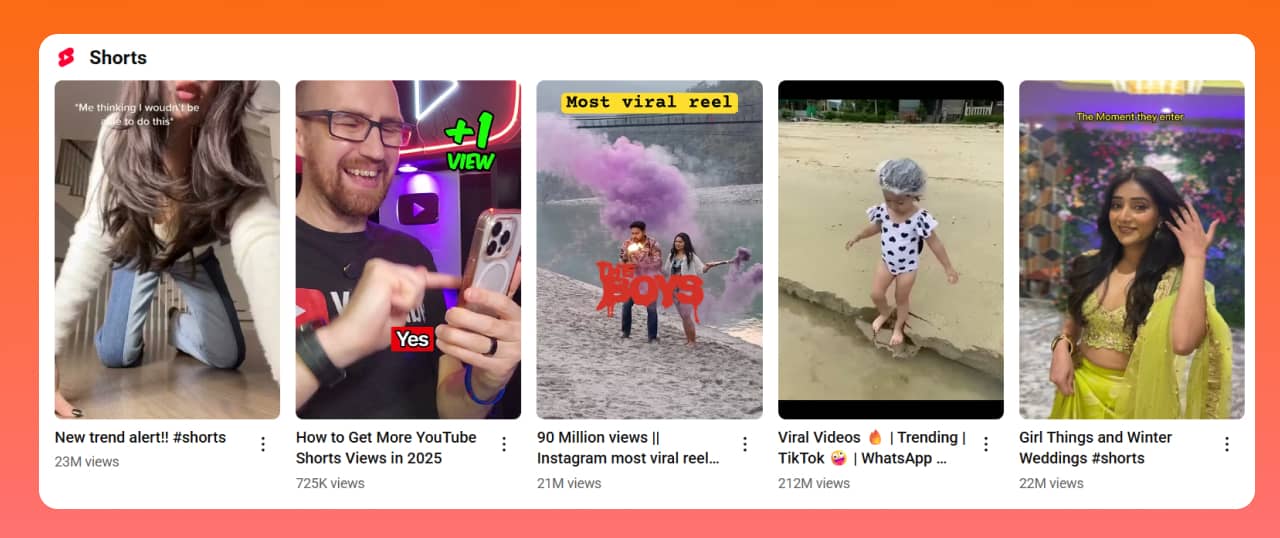The height and width of the screenshot is (538, 1280).
Task: Open the woman in yellow lehenga thumbnail
Action: (1132, 249)
